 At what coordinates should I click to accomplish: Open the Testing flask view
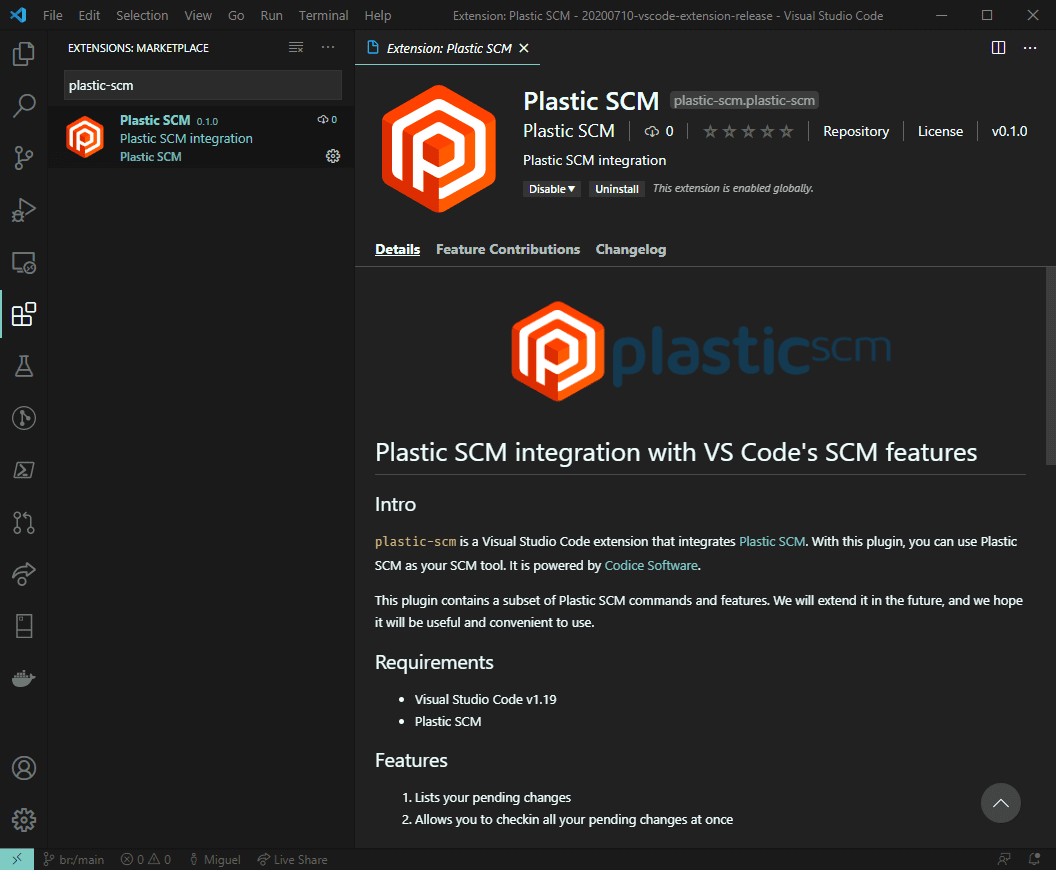(x=22, y=366)
